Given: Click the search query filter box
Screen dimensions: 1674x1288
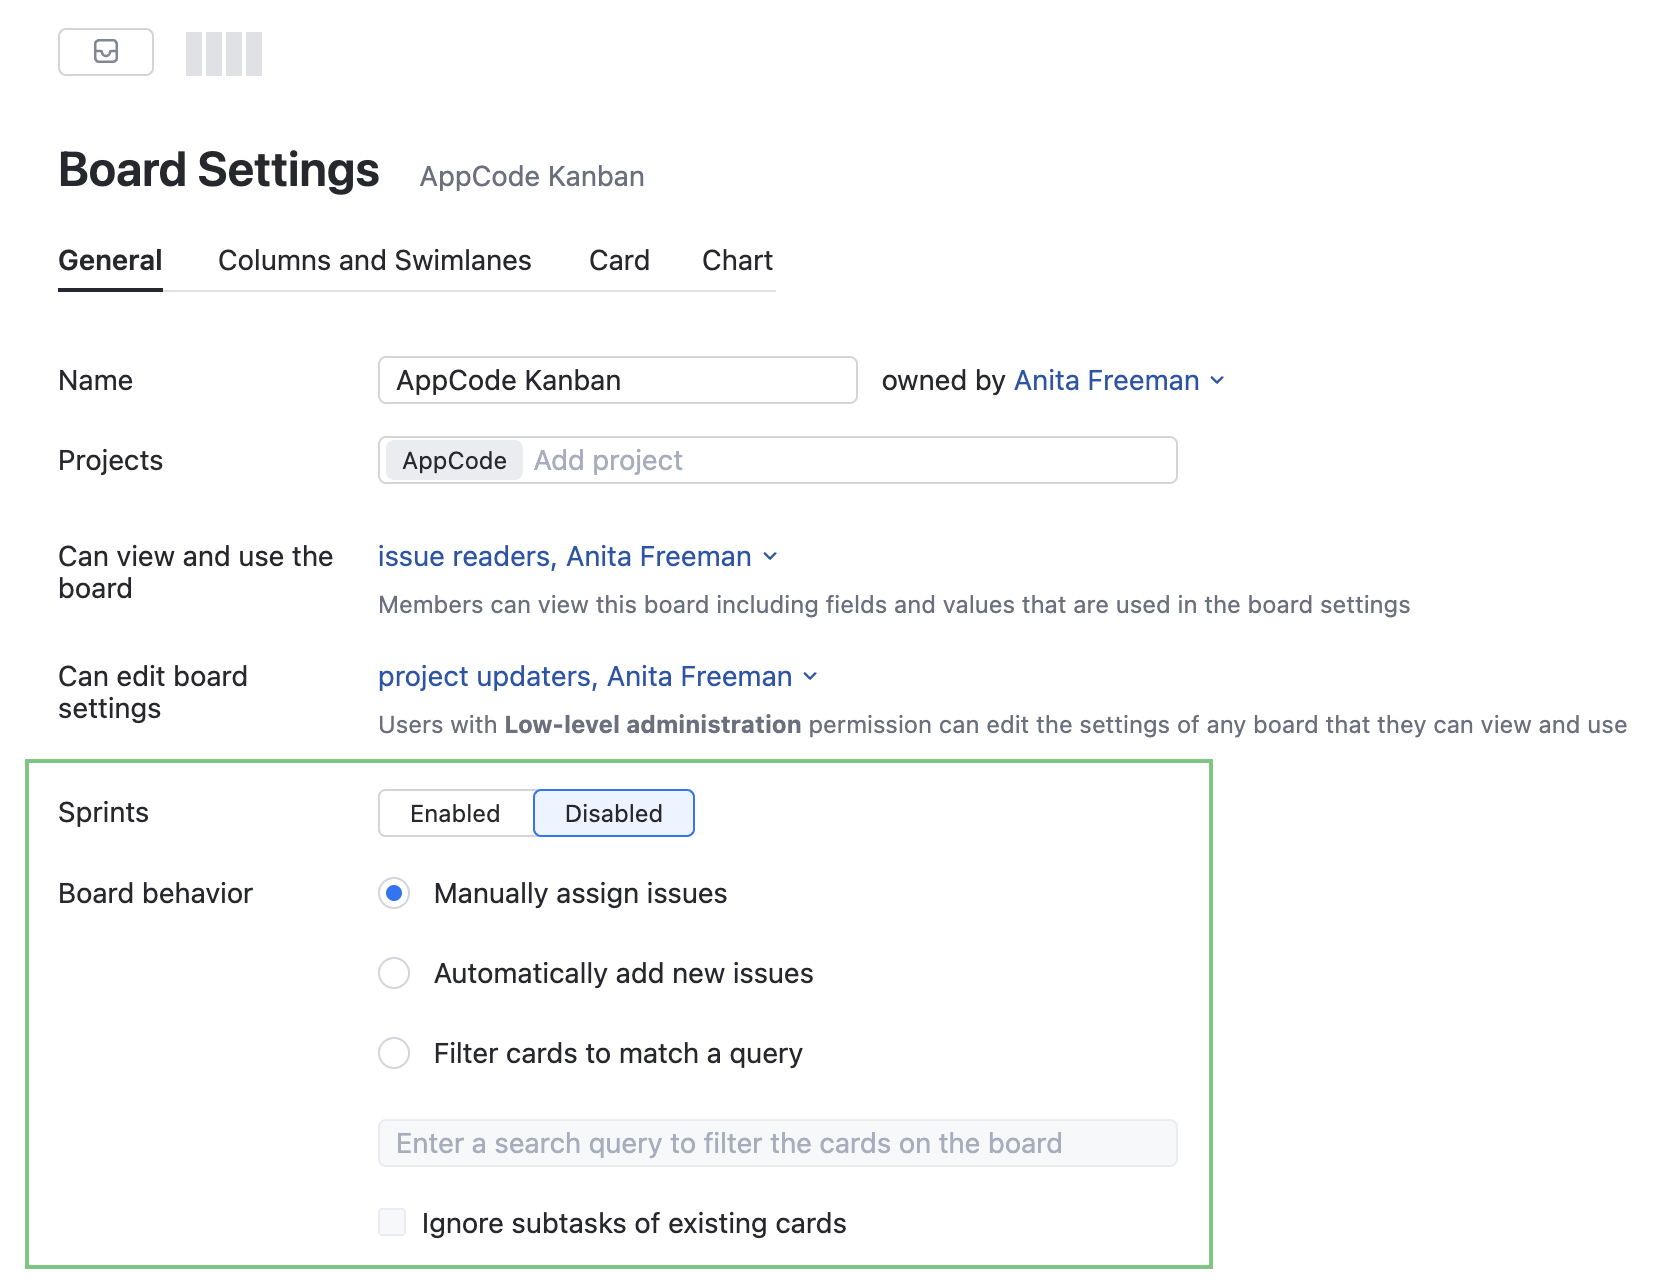Looking at the screenshot, I should coord(778,1143).
